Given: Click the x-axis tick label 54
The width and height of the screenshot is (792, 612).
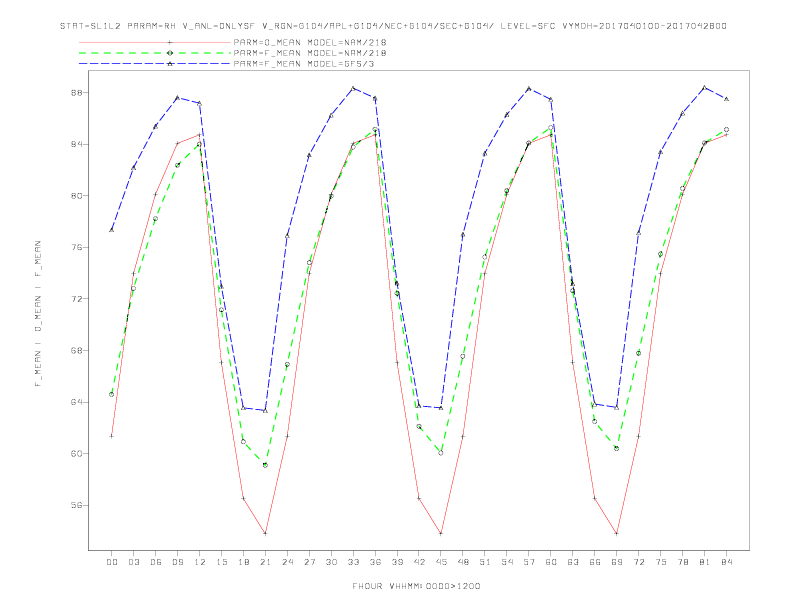Looking at the screenshot, I should click(507, 562).
